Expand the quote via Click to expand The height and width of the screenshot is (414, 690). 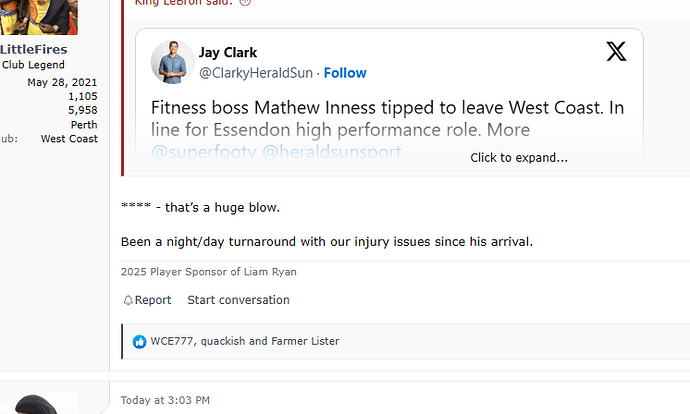click(519, 158)
